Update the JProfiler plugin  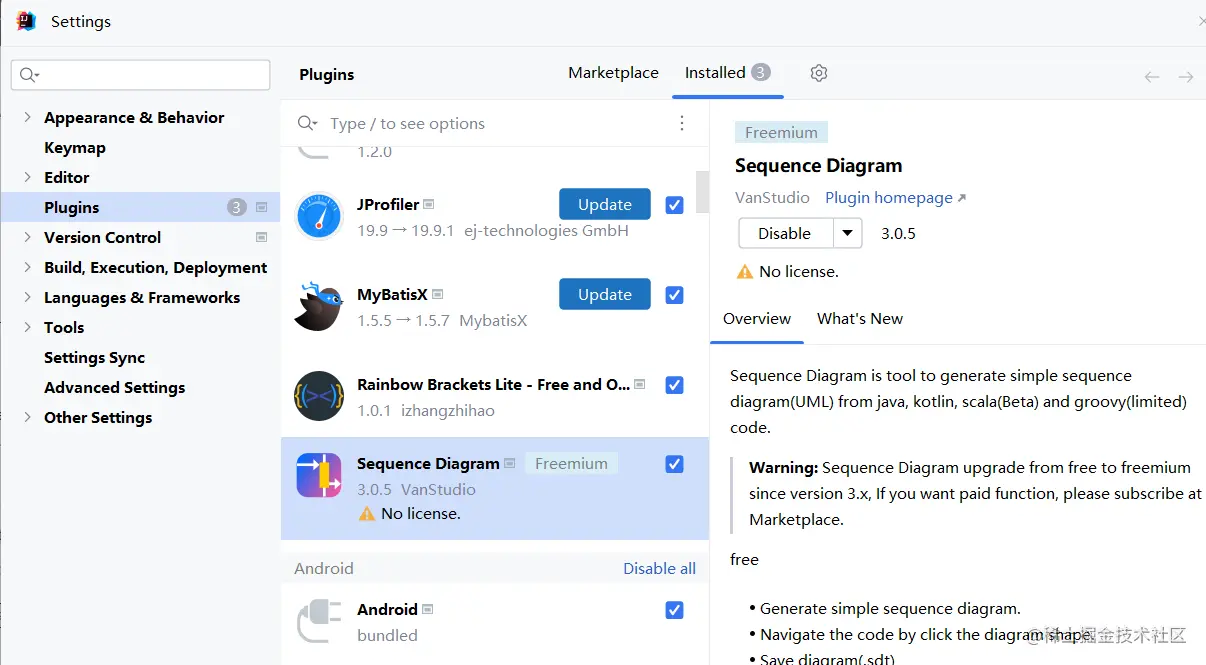pyautogui.click(x=605, y=204)
